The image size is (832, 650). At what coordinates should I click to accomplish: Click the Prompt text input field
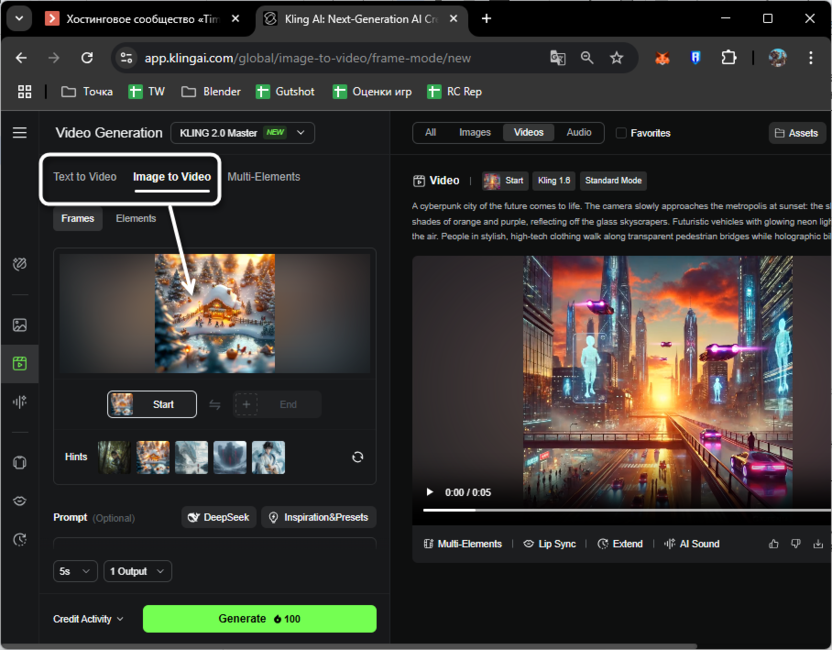click(215, 543)
